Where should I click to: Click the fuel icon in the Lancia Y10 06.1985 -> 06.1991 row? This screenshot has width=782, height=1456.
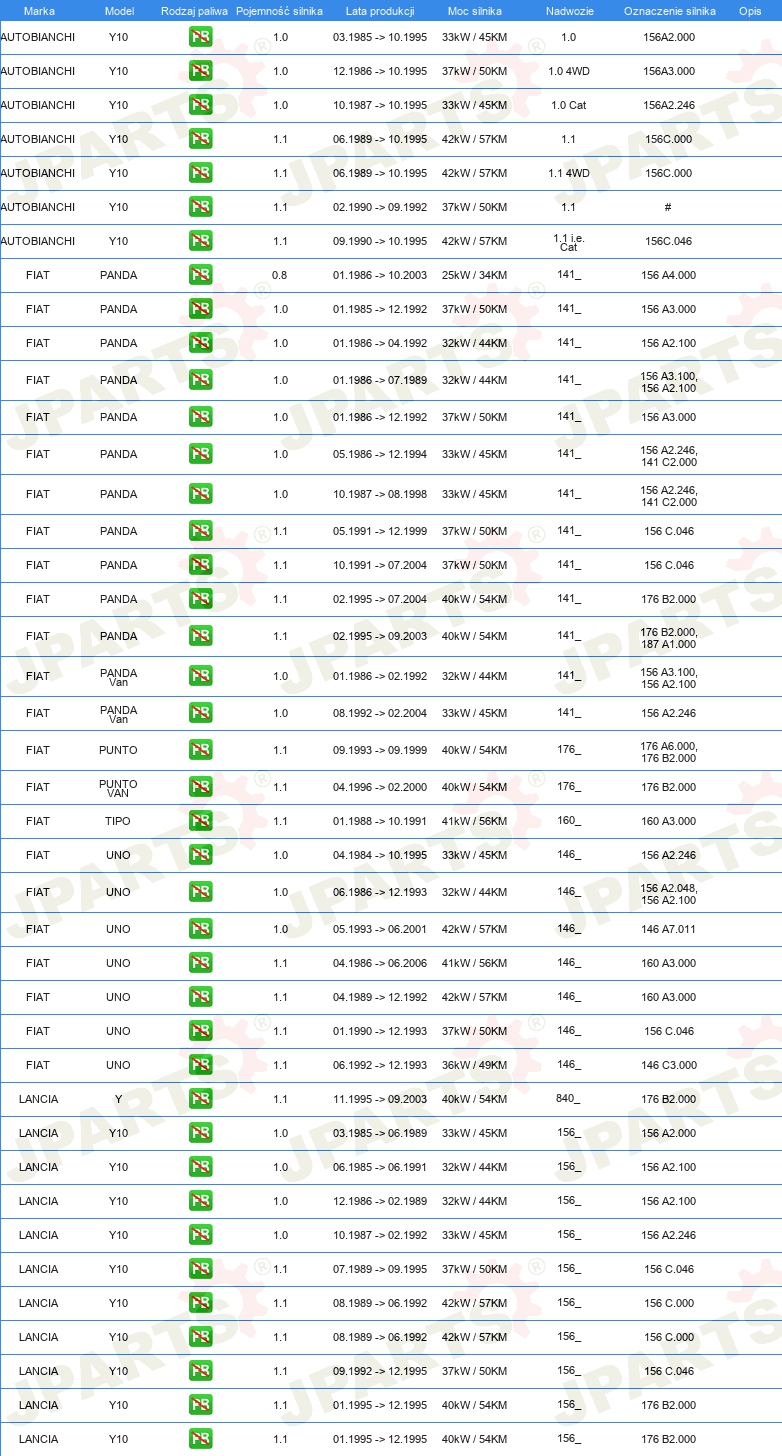click(x=200, y=1167)
